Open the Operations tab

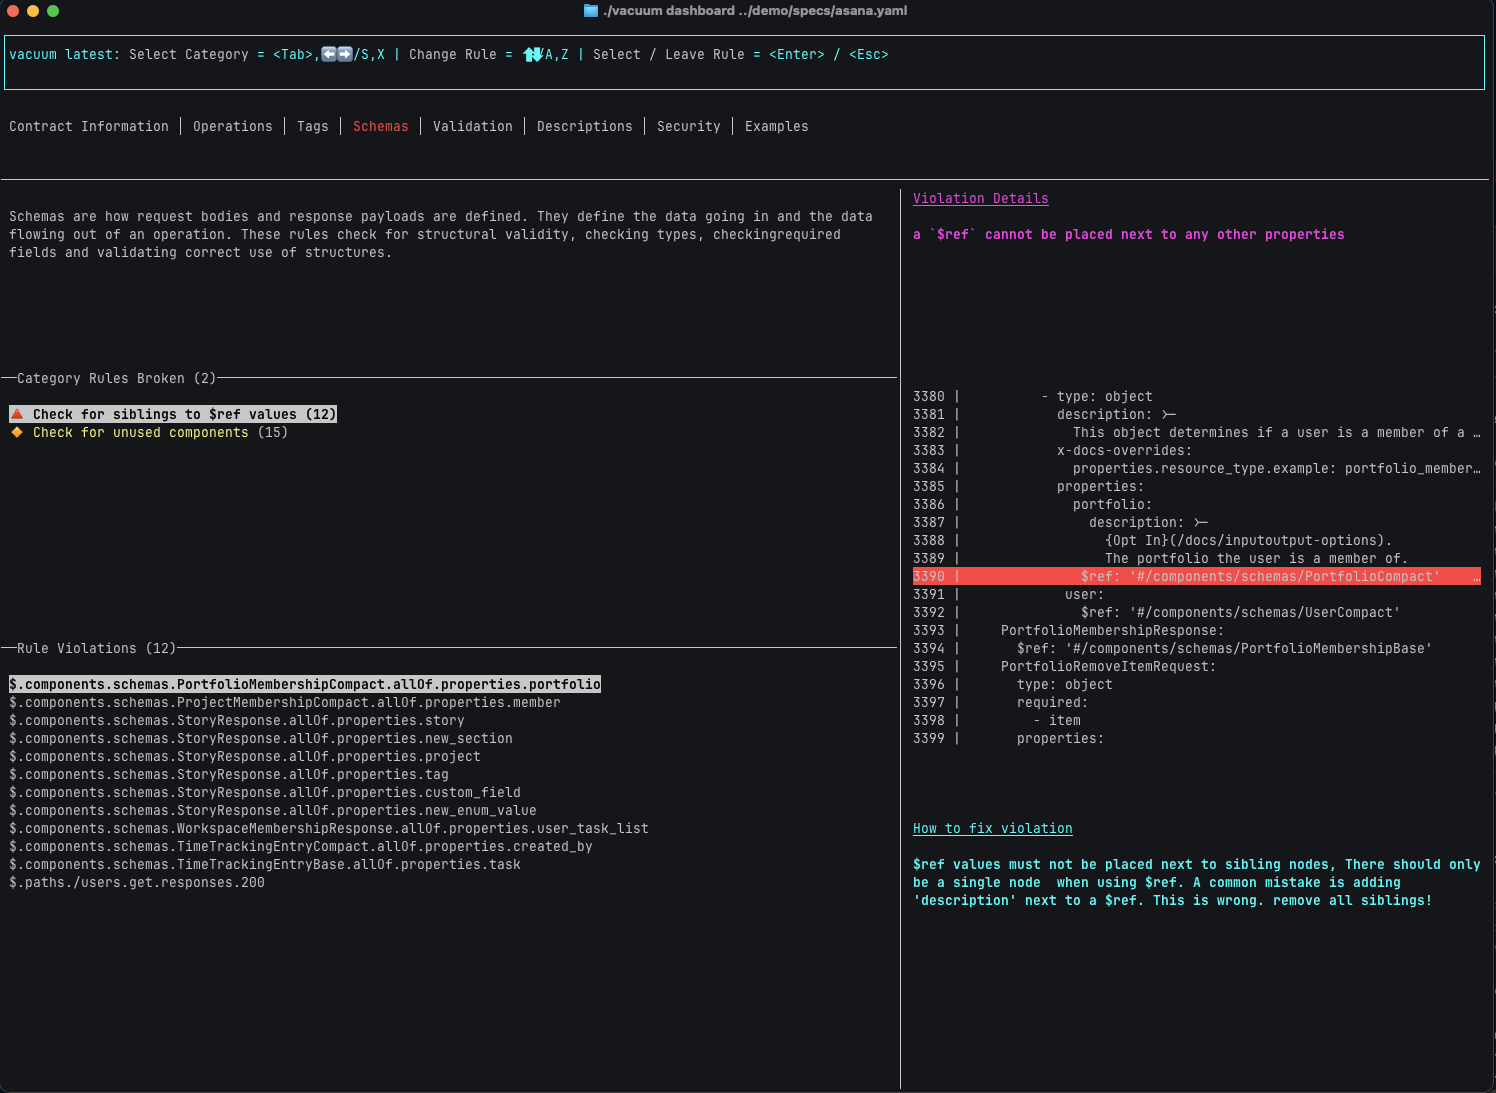[233, 126]
